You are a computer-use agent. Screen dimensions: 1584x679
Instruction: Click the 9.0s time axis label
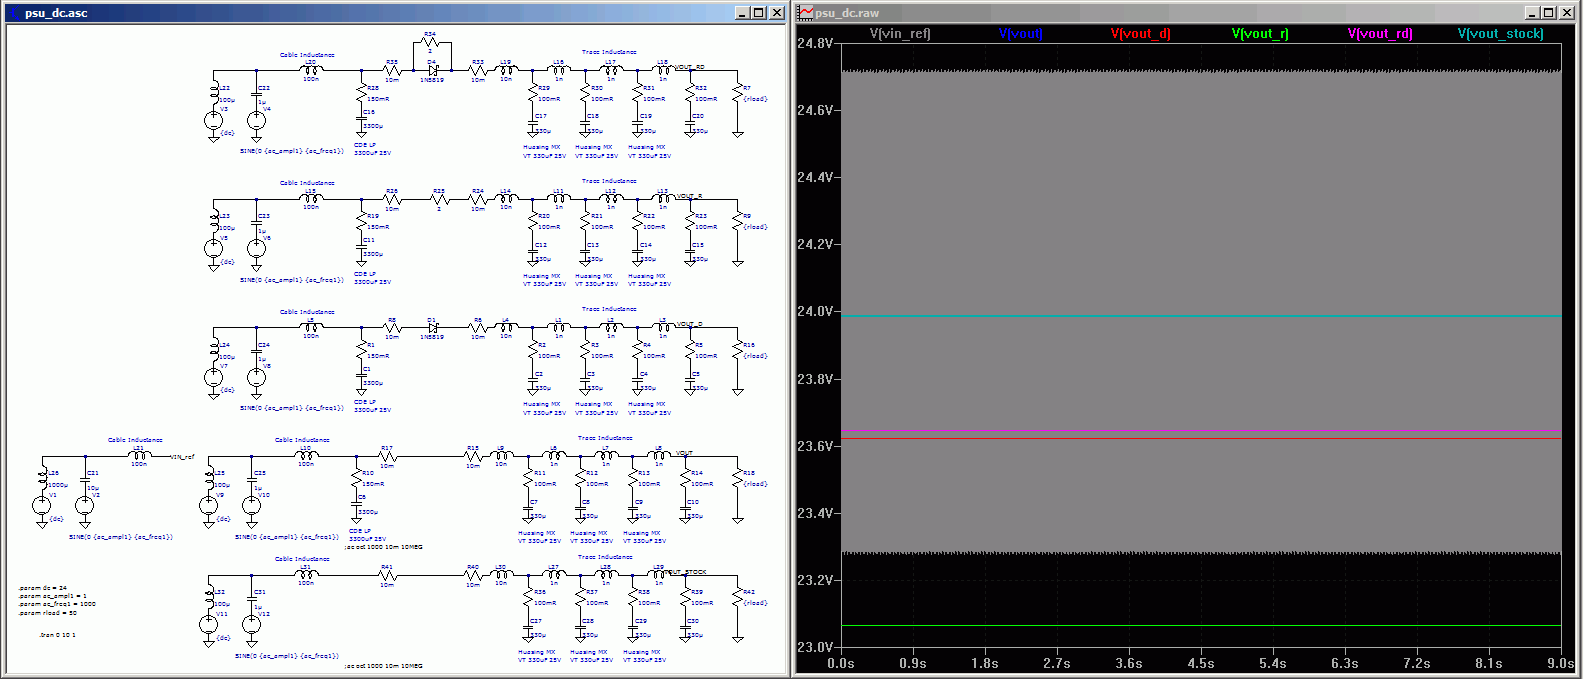(1560, 663)
